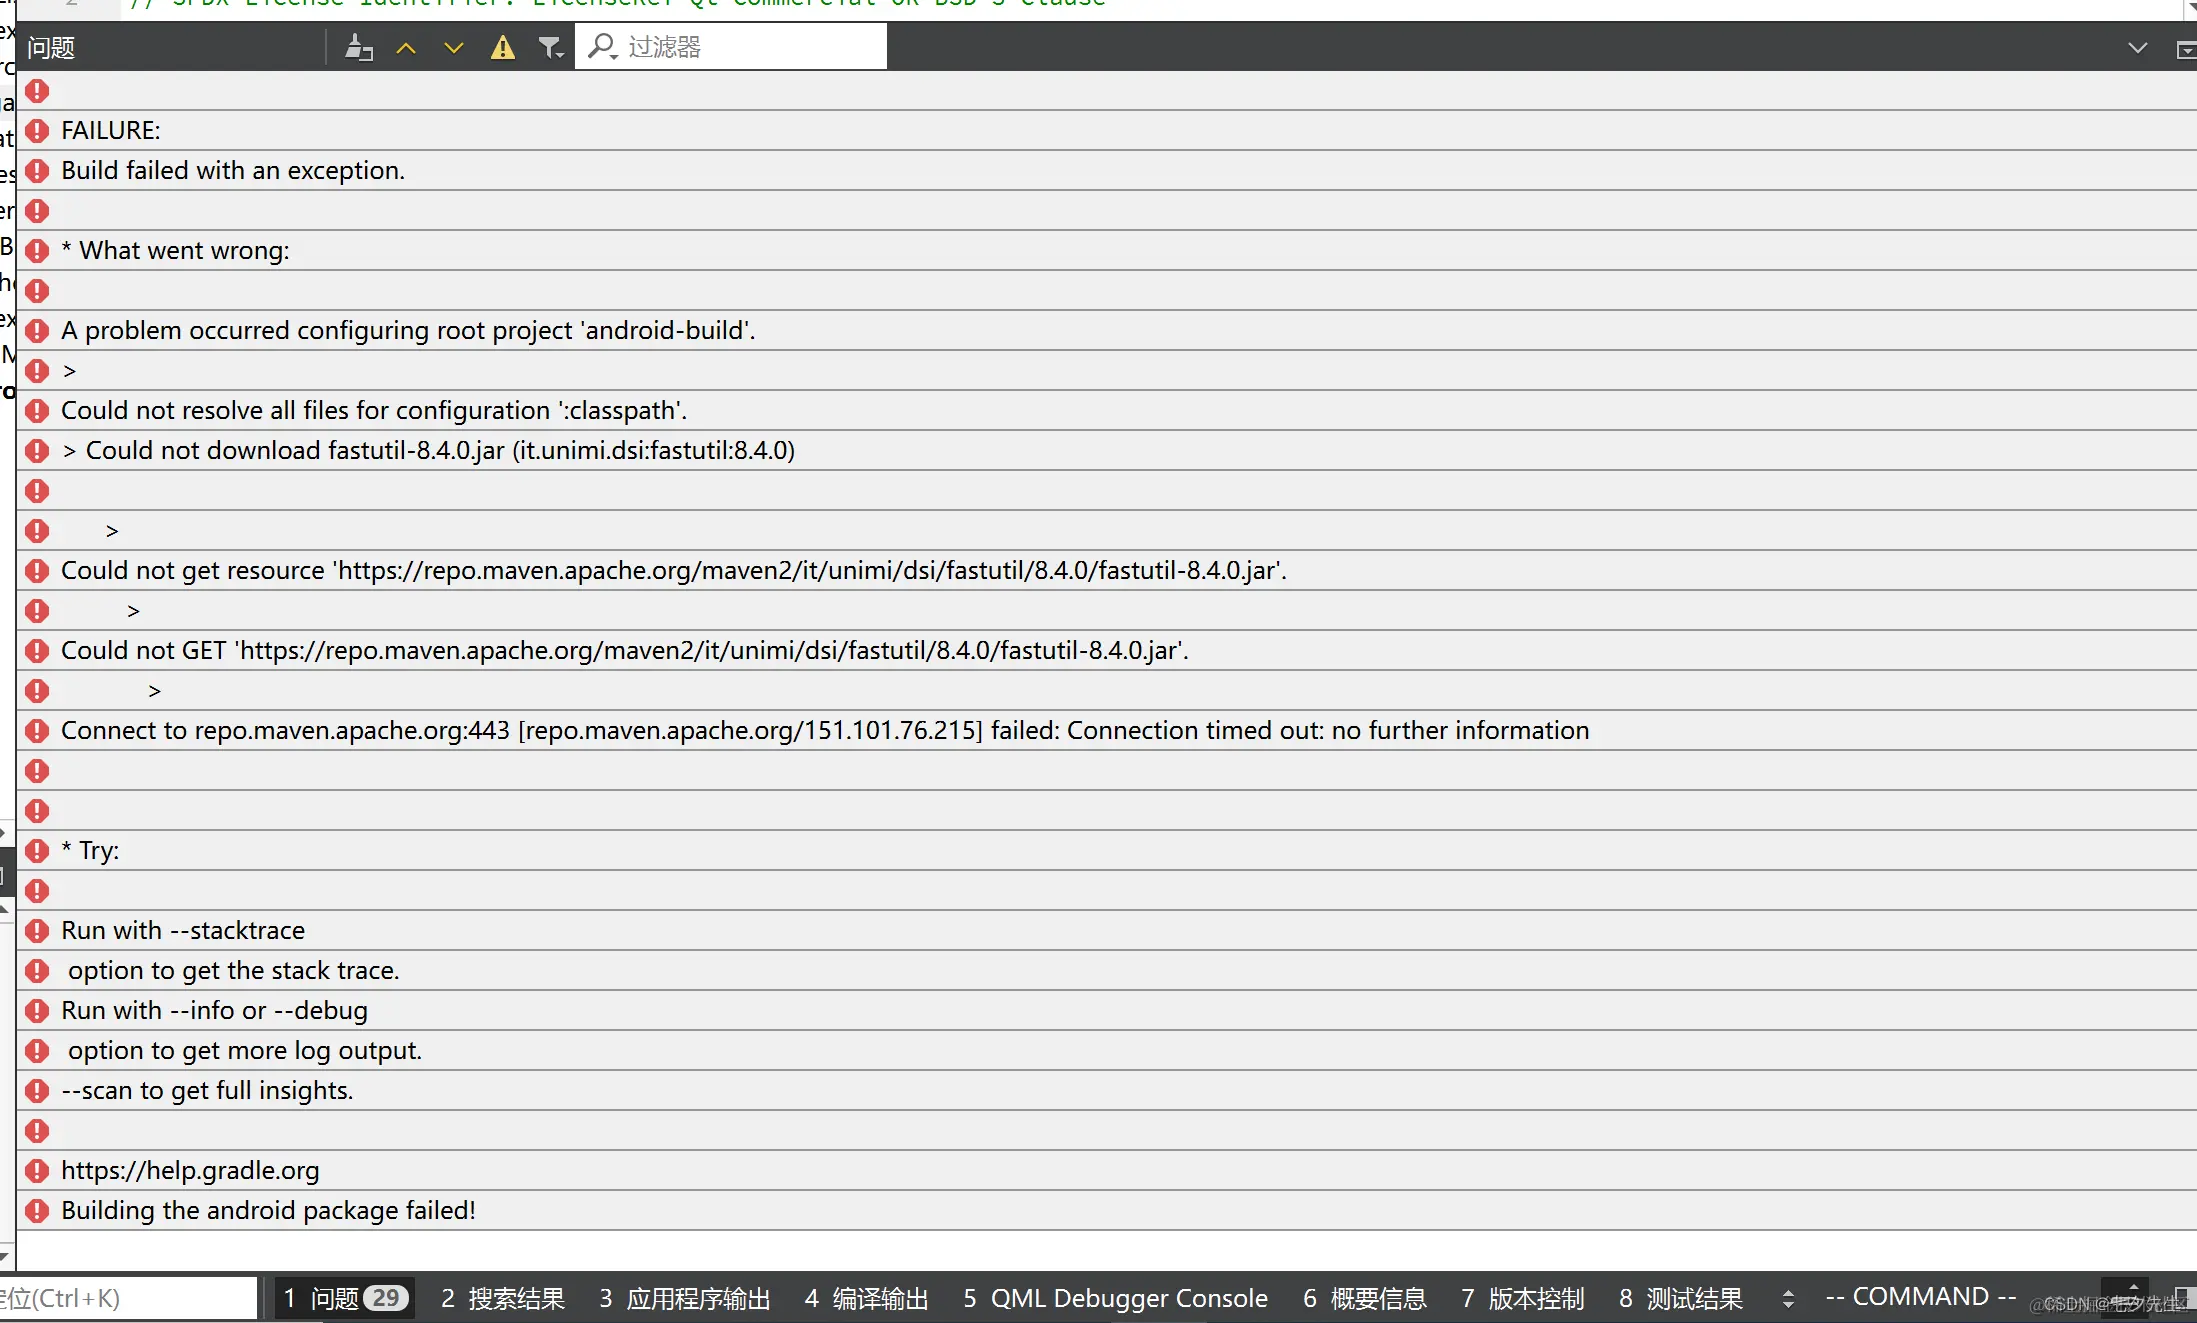Switch to 2 搜索结果 tab
This screenshot has width=2197, height=1323.
point(503,1298)
